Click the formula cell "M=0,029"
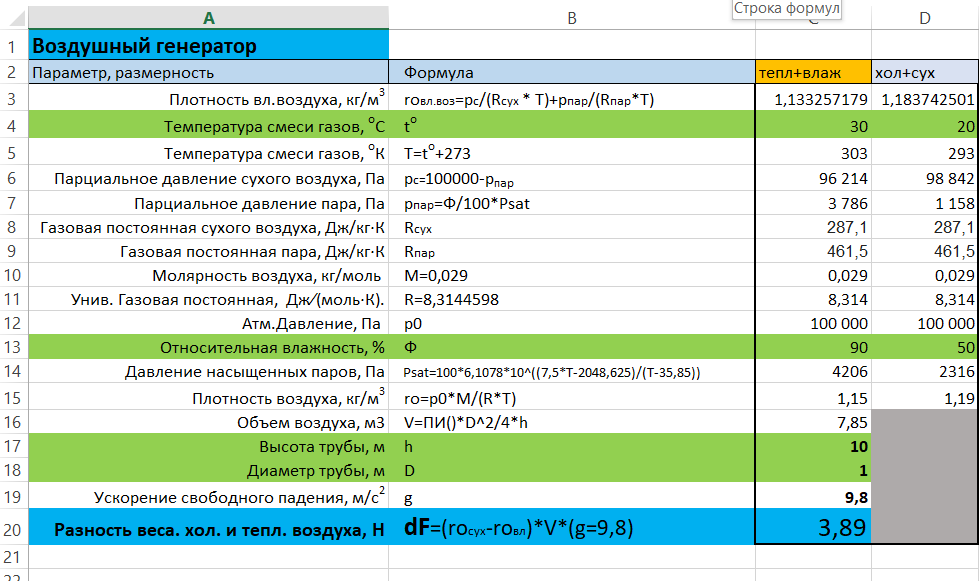The image size is (979, 581). 572,275
